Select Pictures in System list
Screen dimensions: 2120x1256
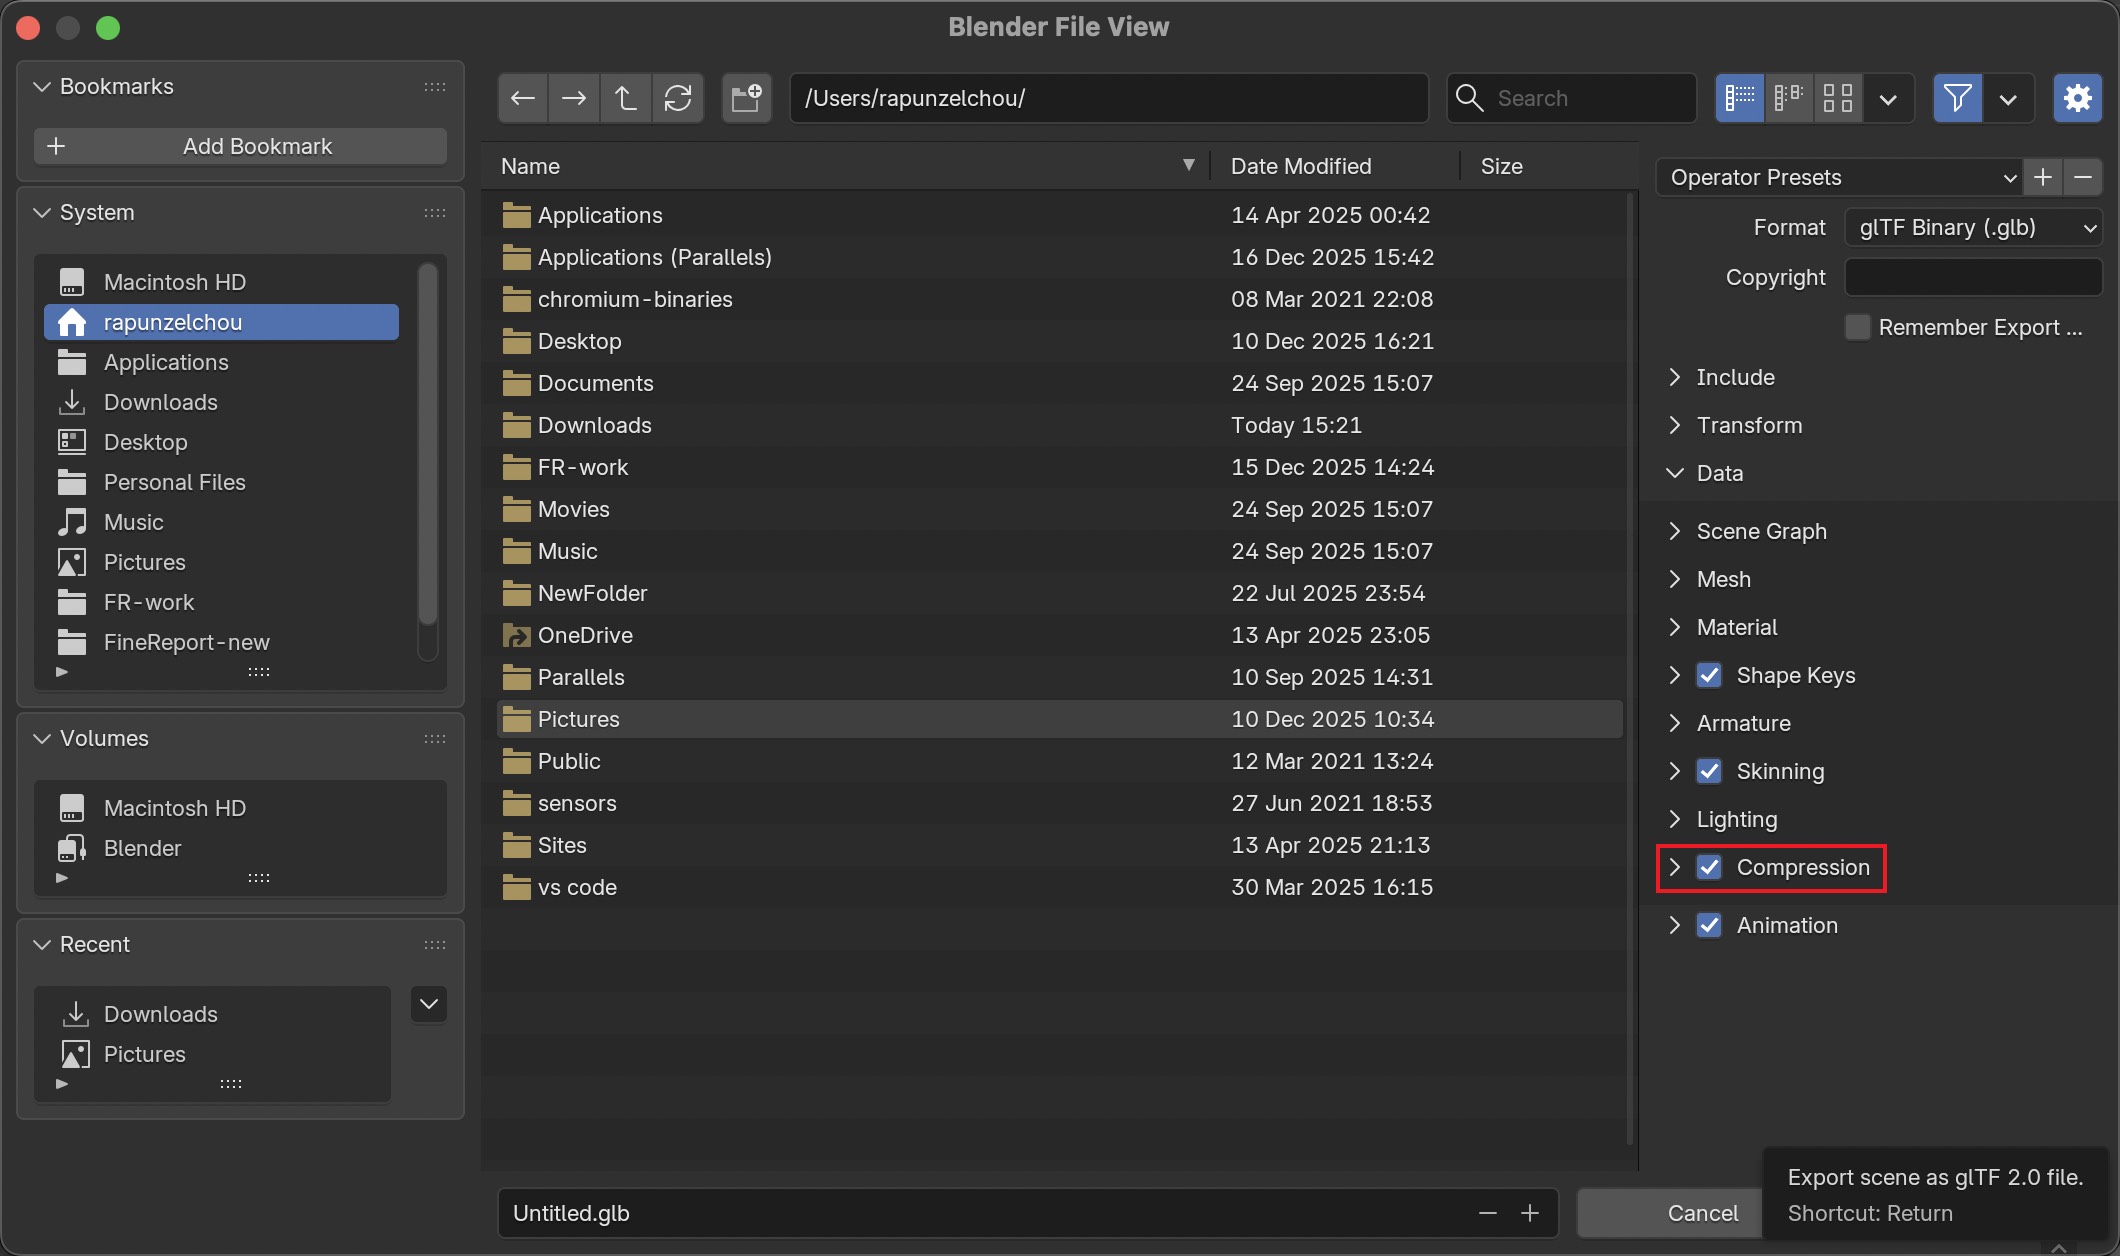point(222,562)
